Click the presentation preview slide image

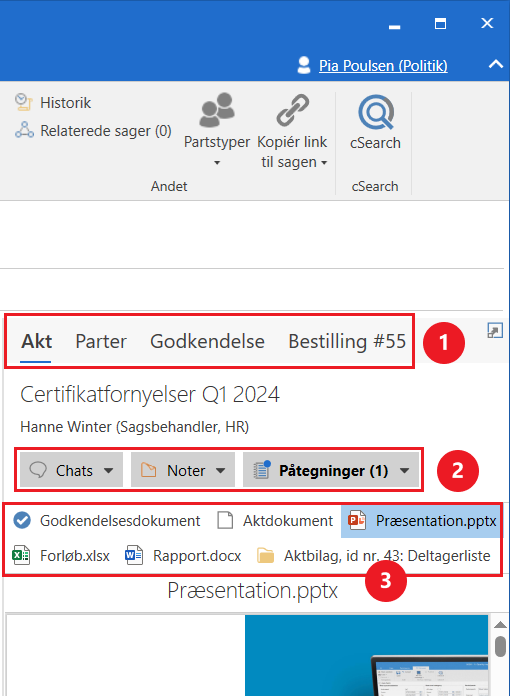click(366, 655)
